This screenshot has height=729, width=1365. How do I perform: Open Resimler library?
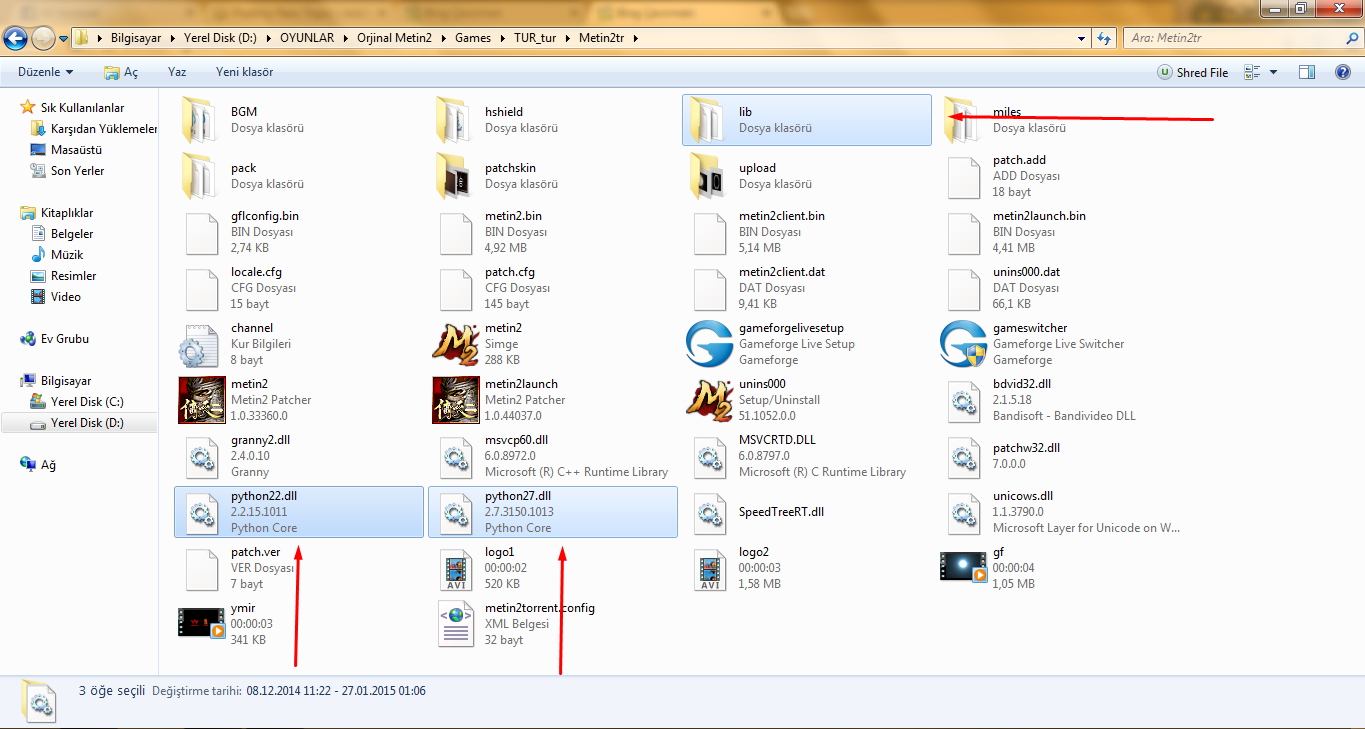74,276
